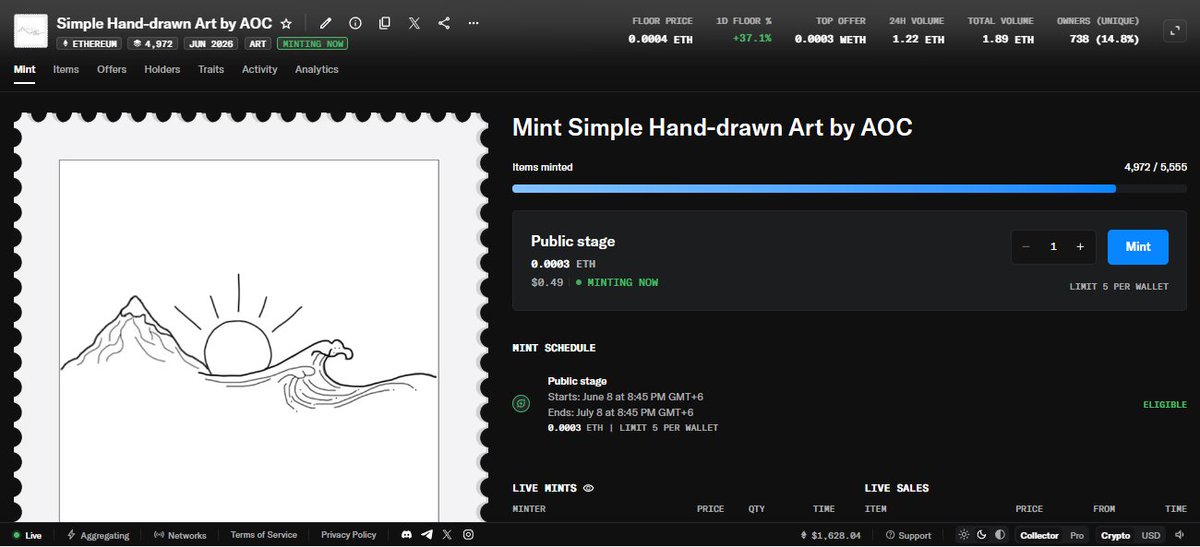Toggle the eye icon beside LIVE MINTS
Image resolution: width=1200 pixels, height=547 pixels.
pos(588,488)
